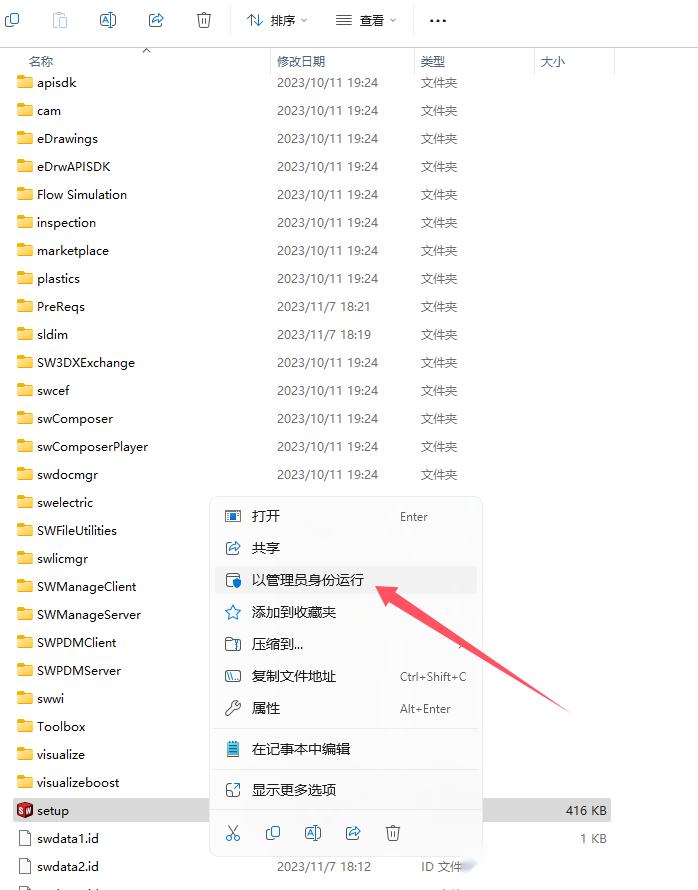Click the share icon in top toolbar
This screenshot has width=698, height=890.
pos(156,20)
